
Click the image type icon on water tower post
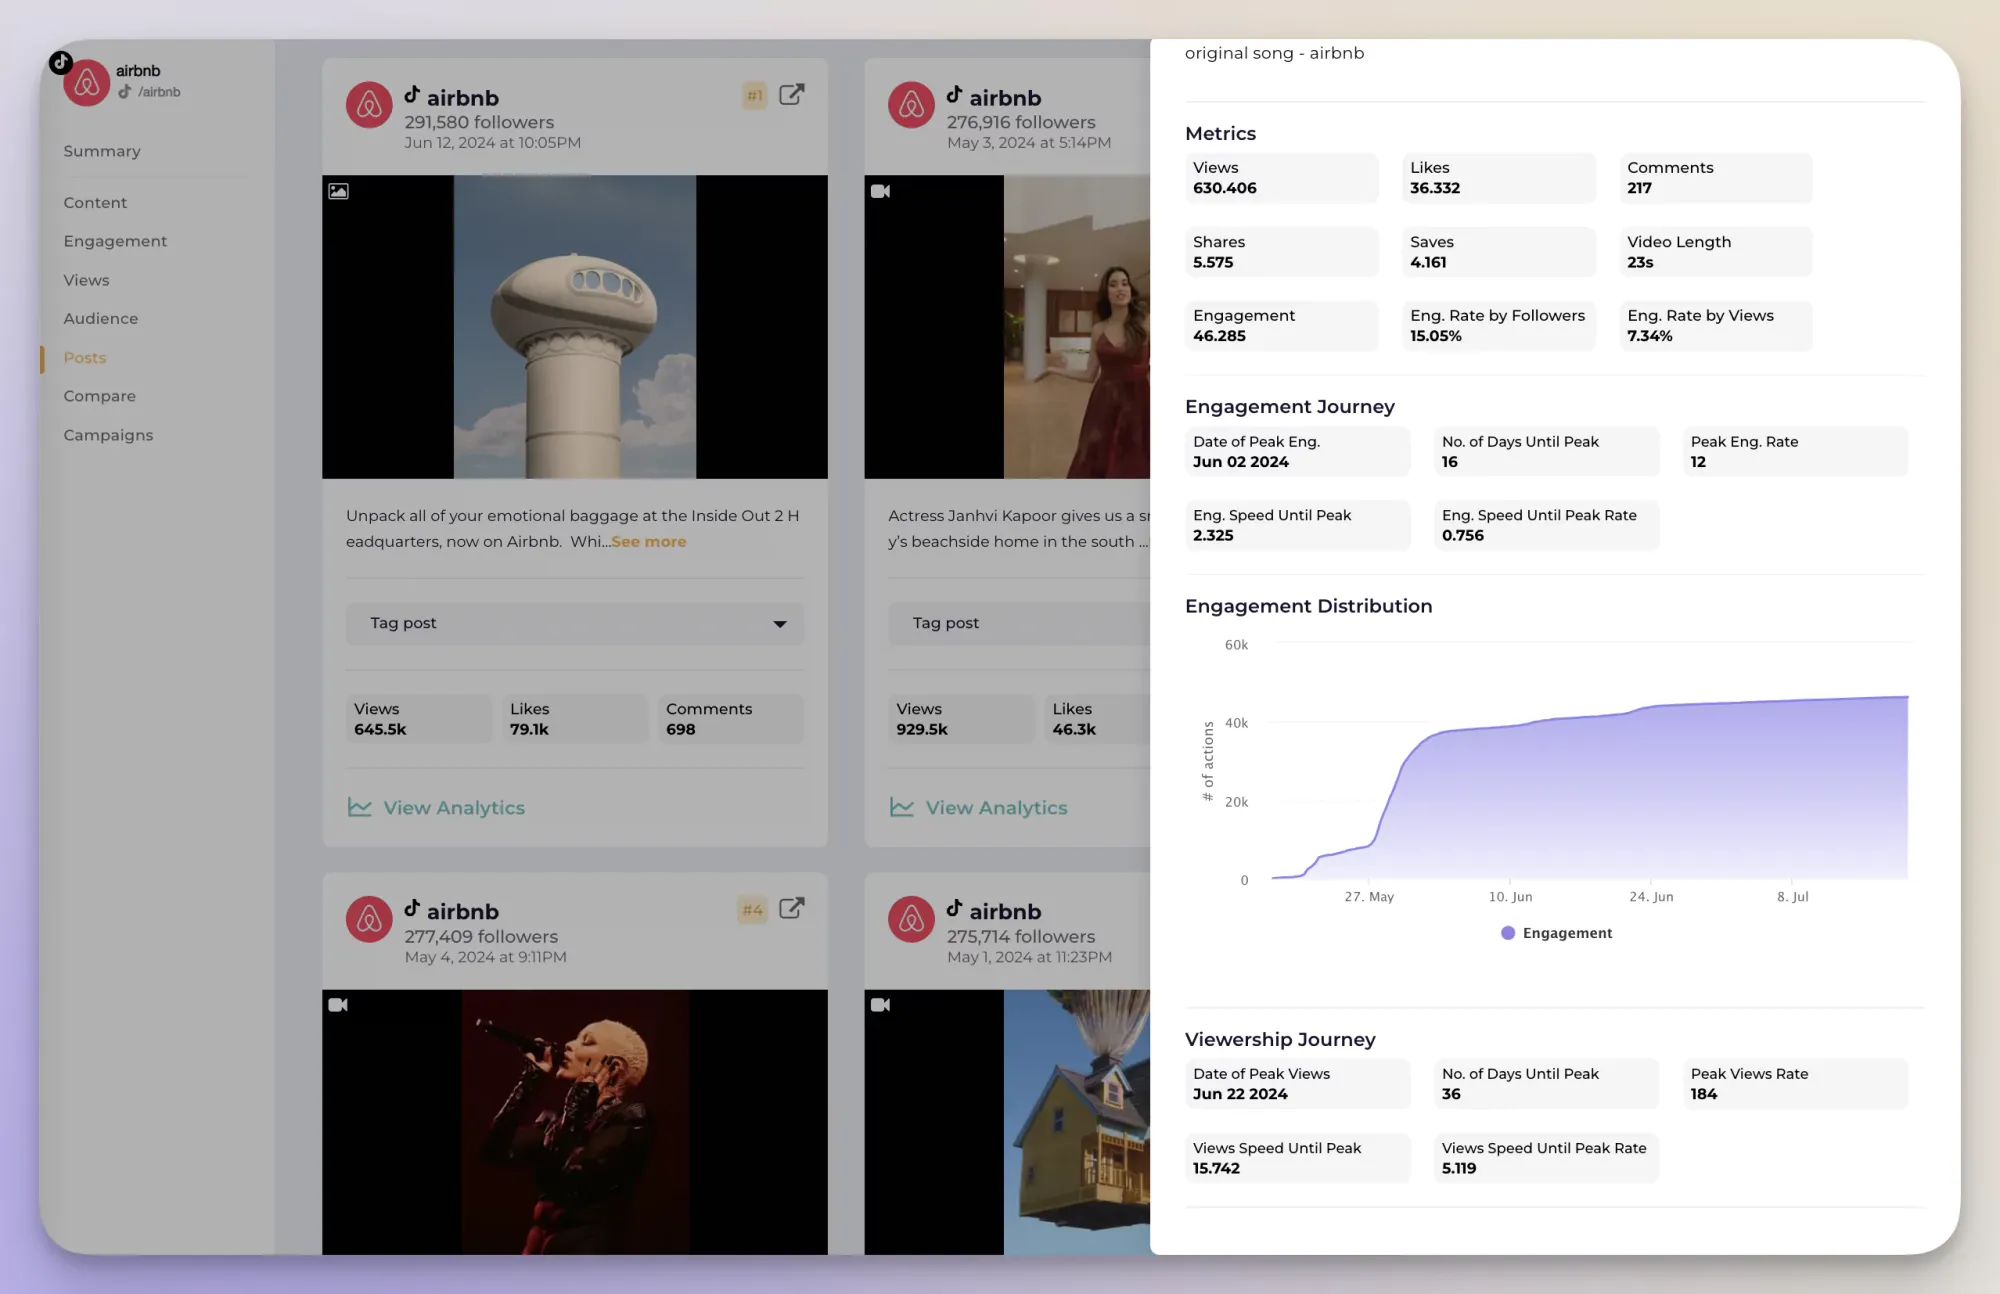point(339,191)
